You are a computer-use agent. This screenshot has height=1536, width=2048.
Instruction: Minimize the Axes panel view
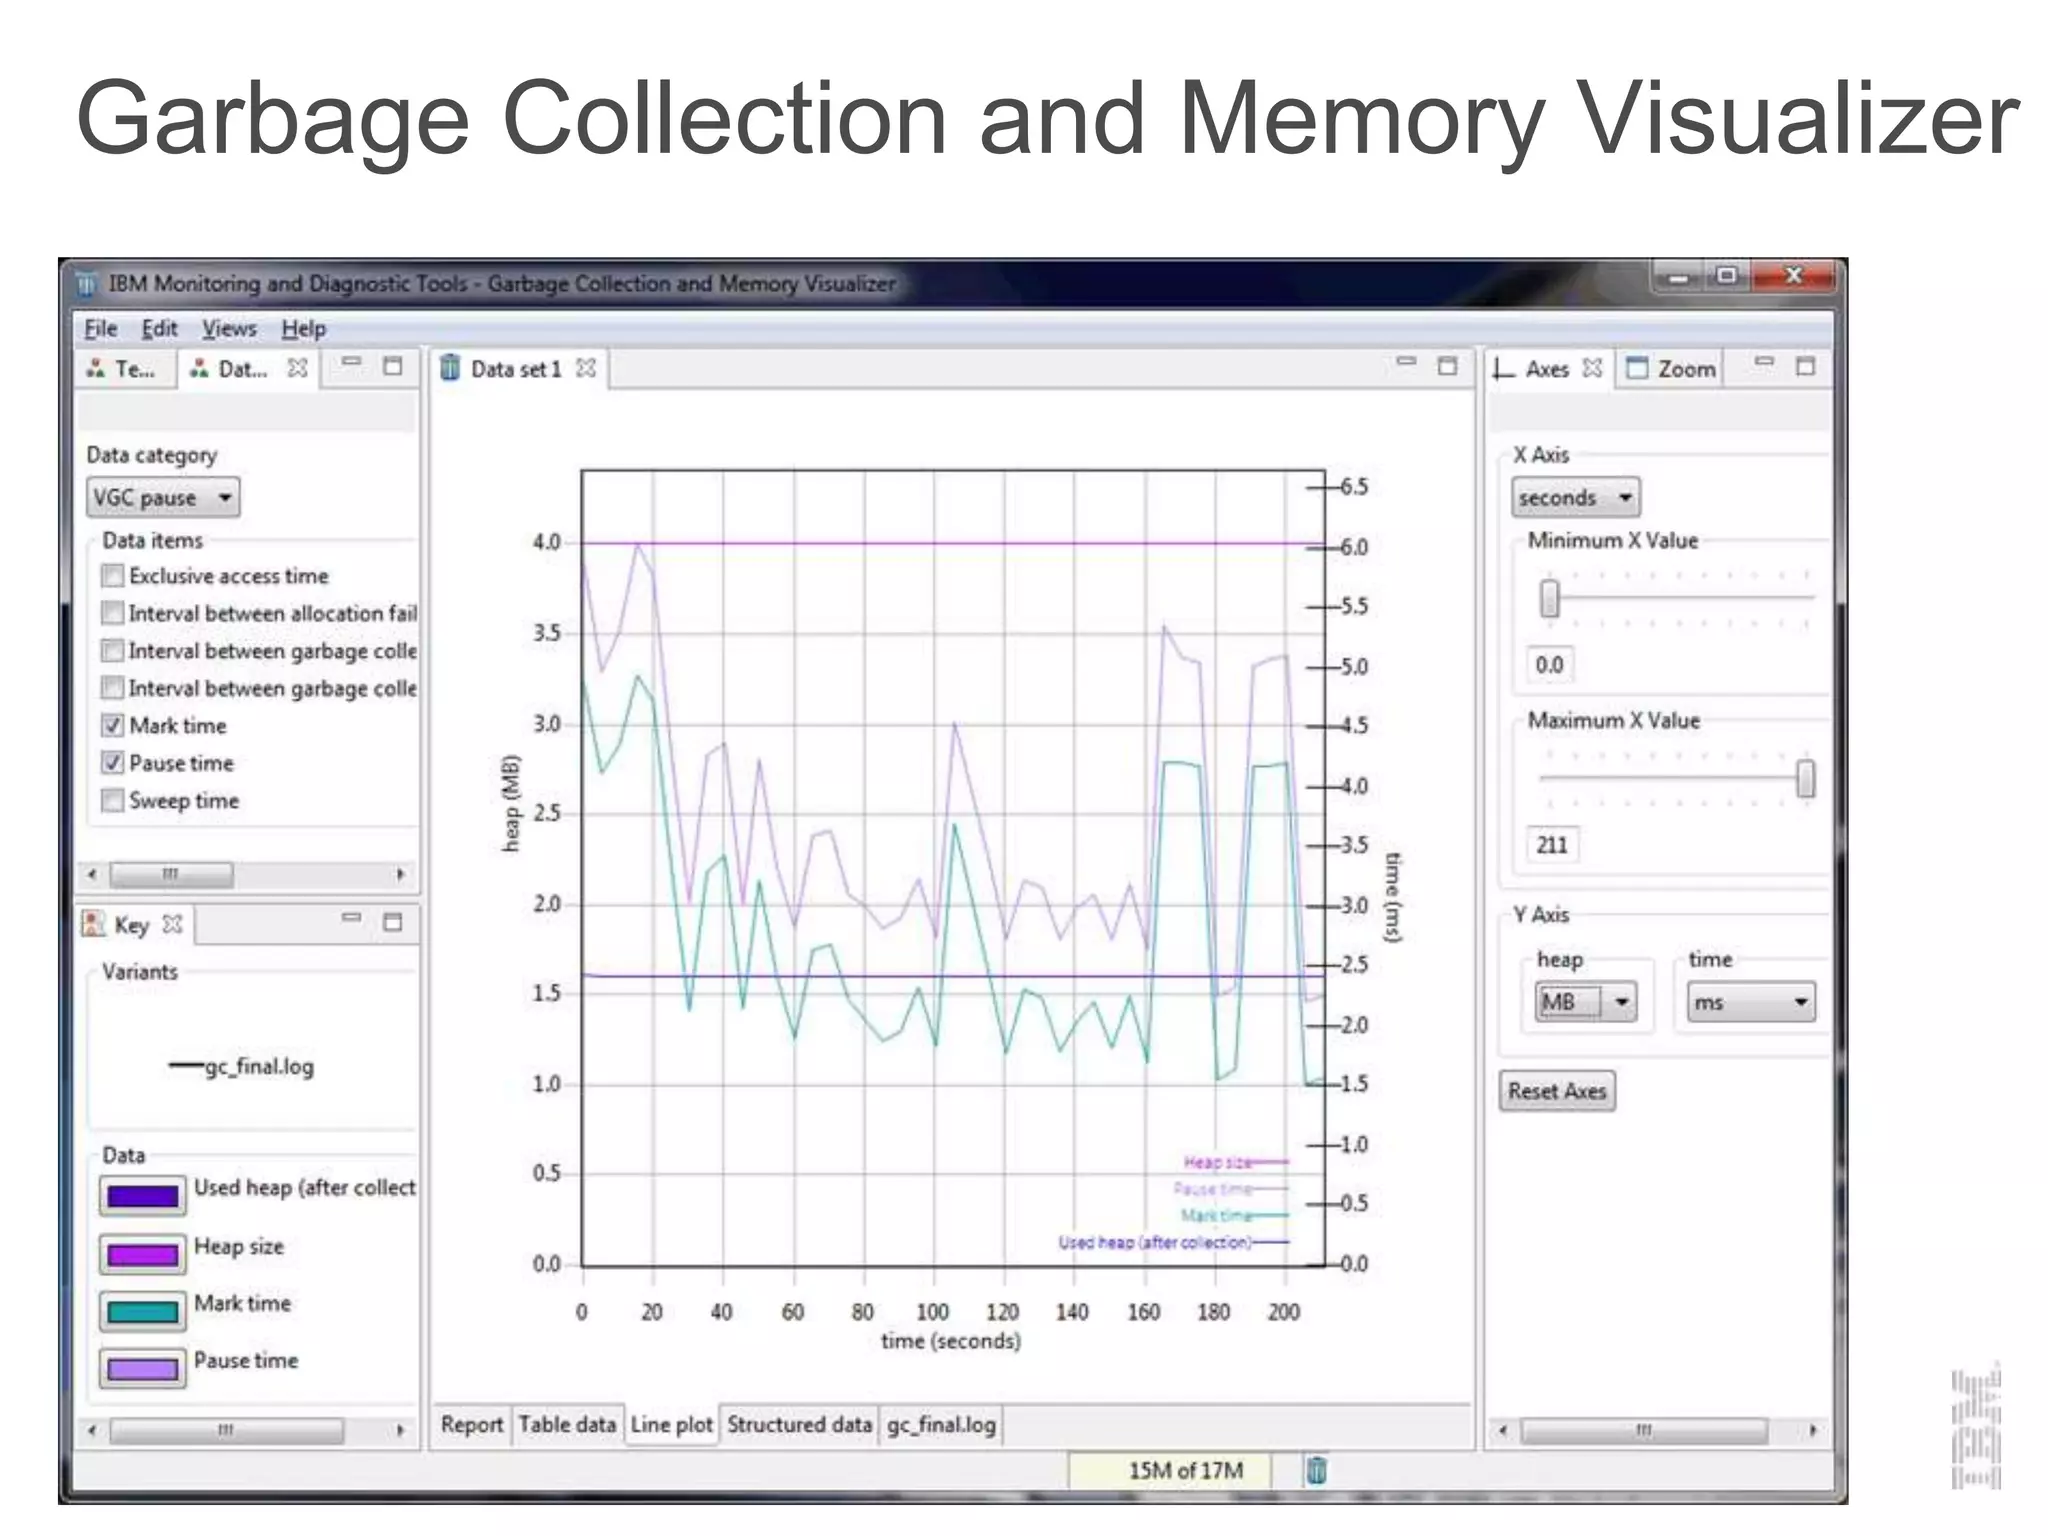point(1764,361)
